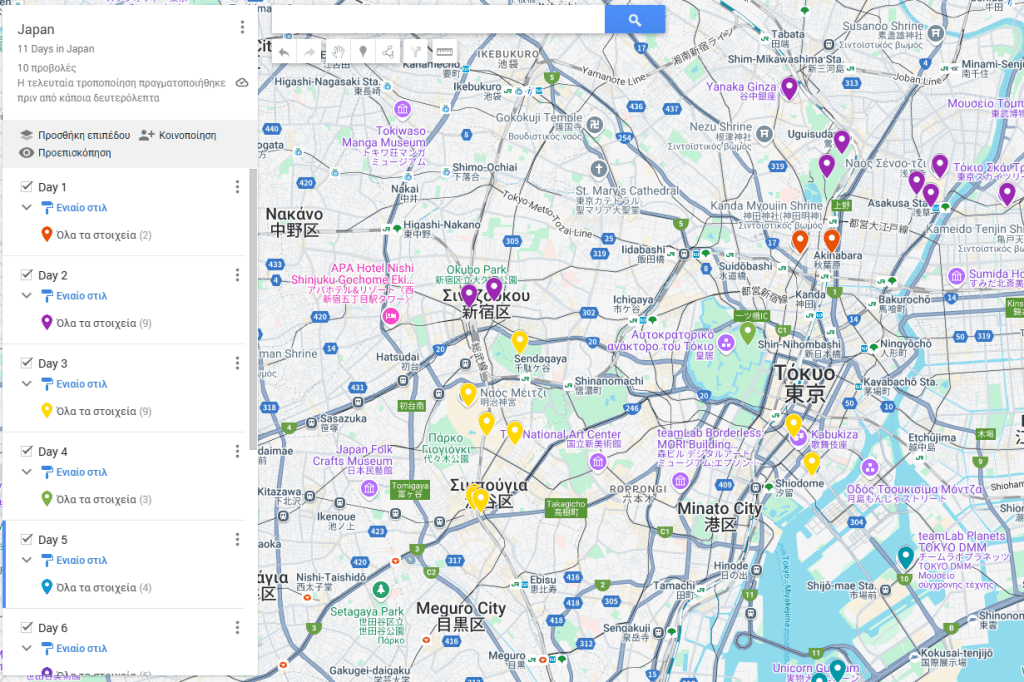Click the undo arrow in the map toolbar
Image resolution: width=1024 pixels, height=682 pixels.
[285, 51]
